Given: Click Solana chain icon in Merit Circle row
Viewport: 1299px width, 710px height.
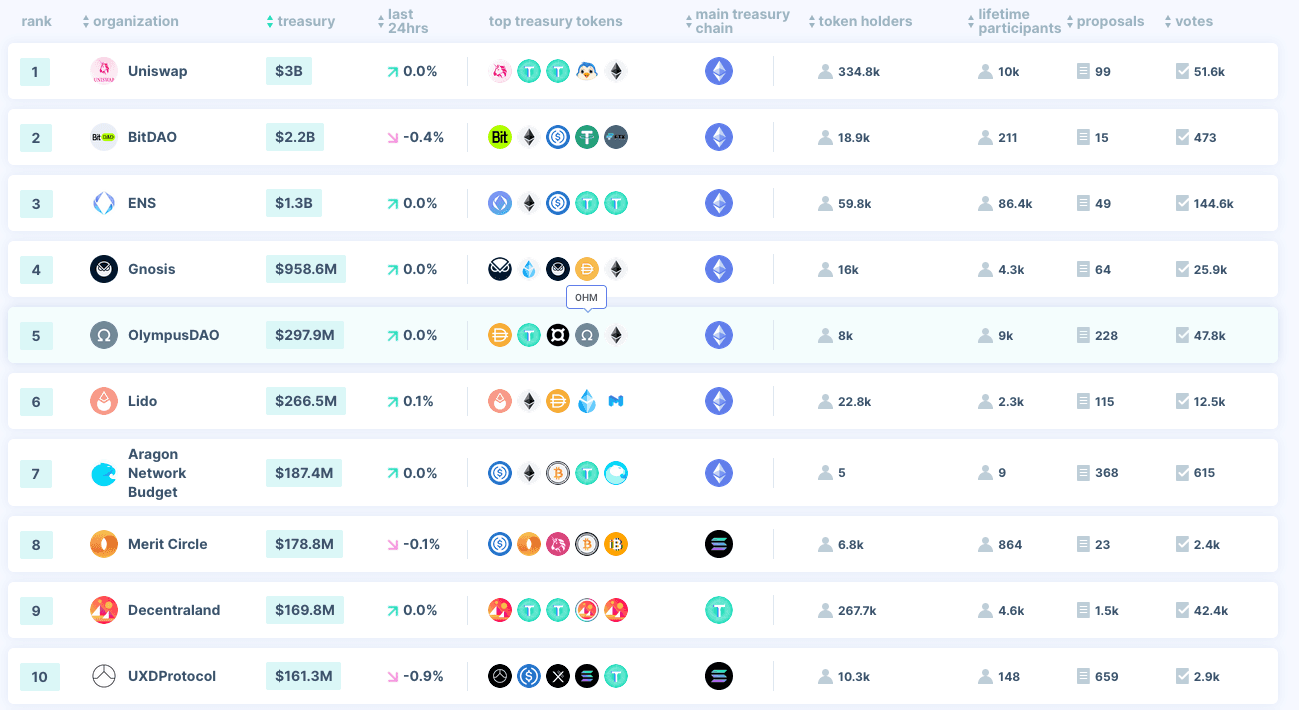Looking at the screenshot, I should 719,544.
